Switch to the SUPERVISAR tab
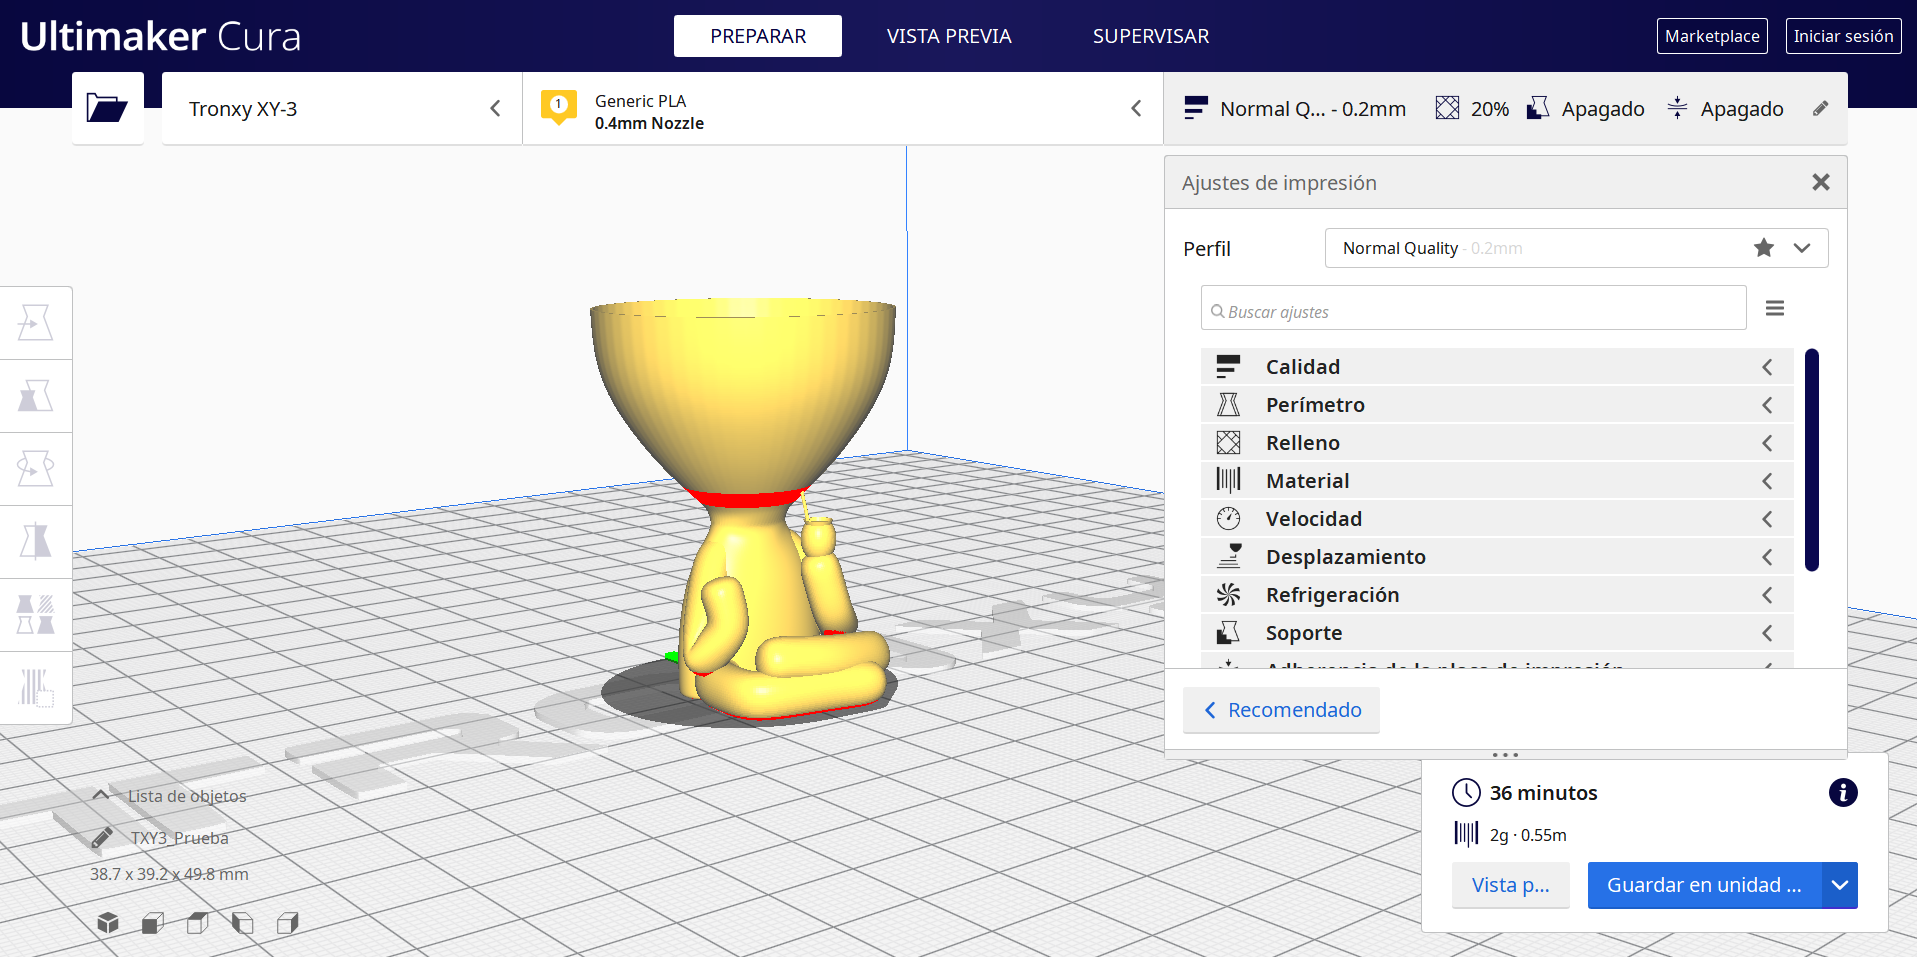 pos(1151,36)
